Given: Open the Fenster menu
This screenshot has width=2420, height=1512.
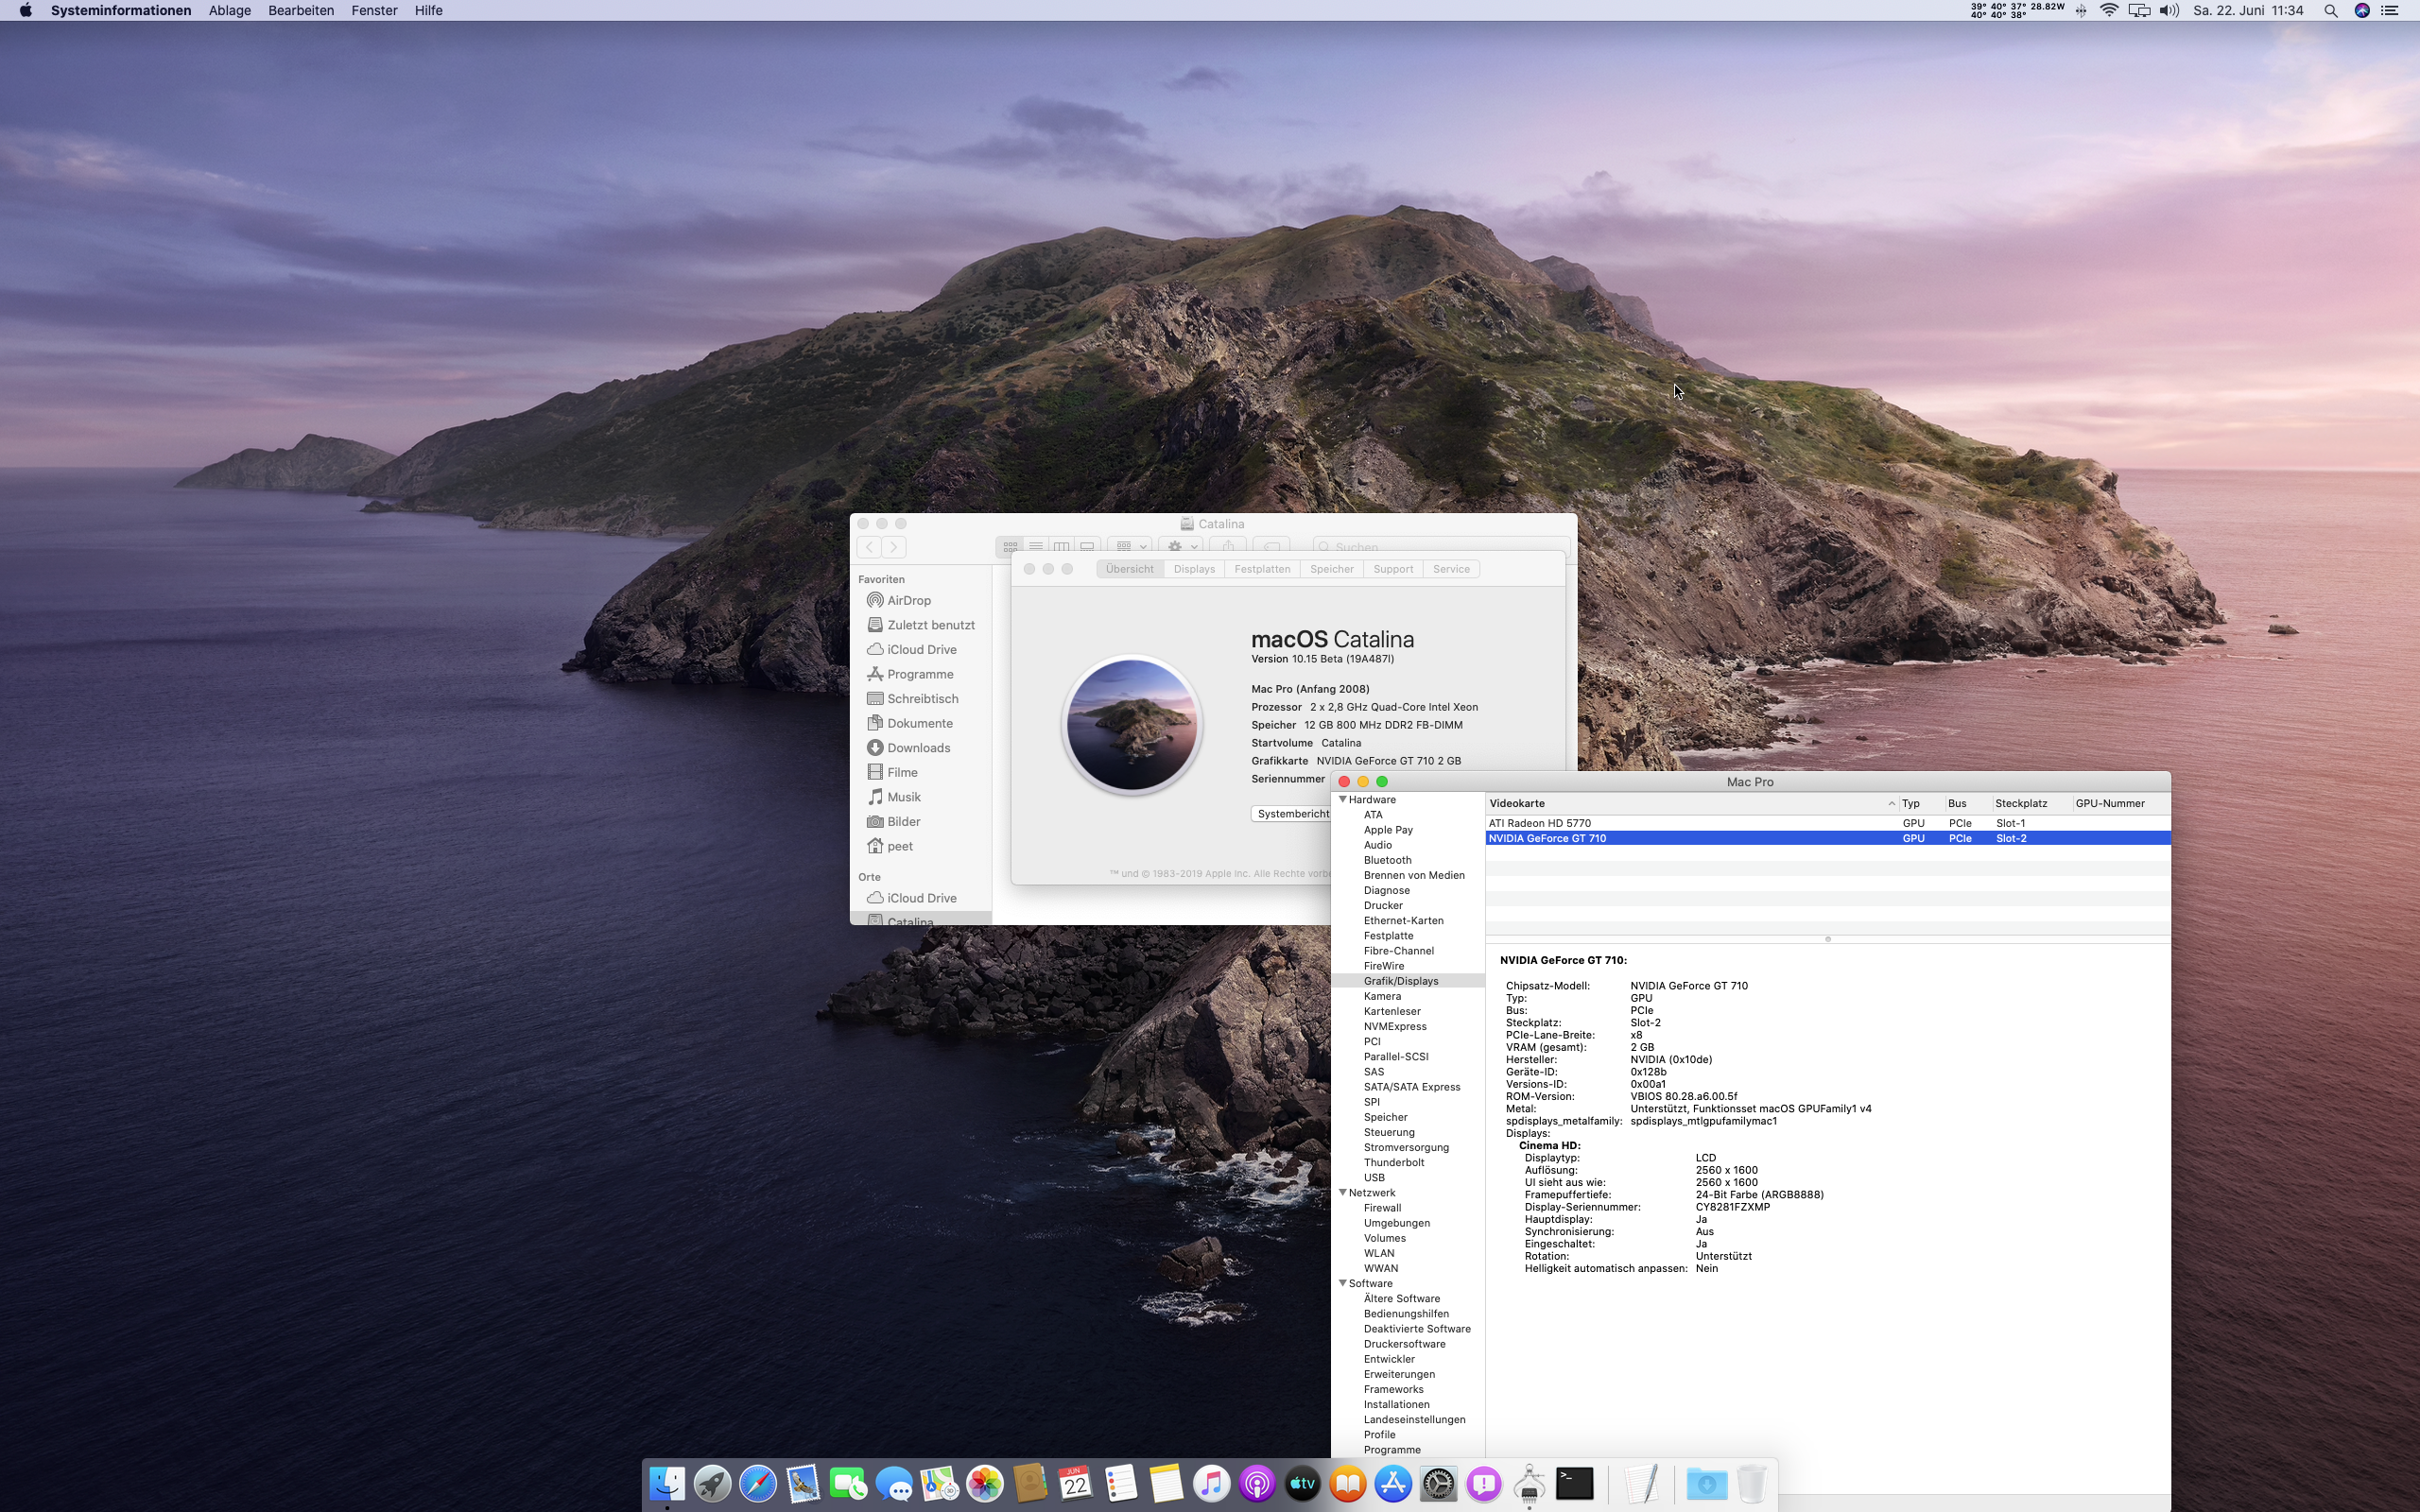Looking at the screenshot, I should tap(374, 11).
